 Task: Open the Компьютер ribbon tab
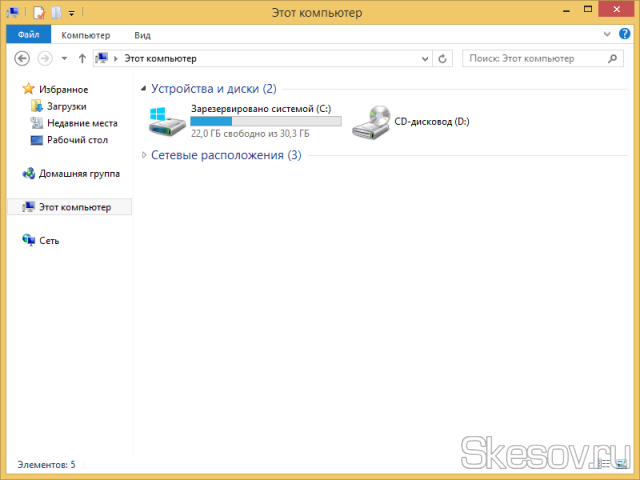pyautogui.click(x=85, y=34)
